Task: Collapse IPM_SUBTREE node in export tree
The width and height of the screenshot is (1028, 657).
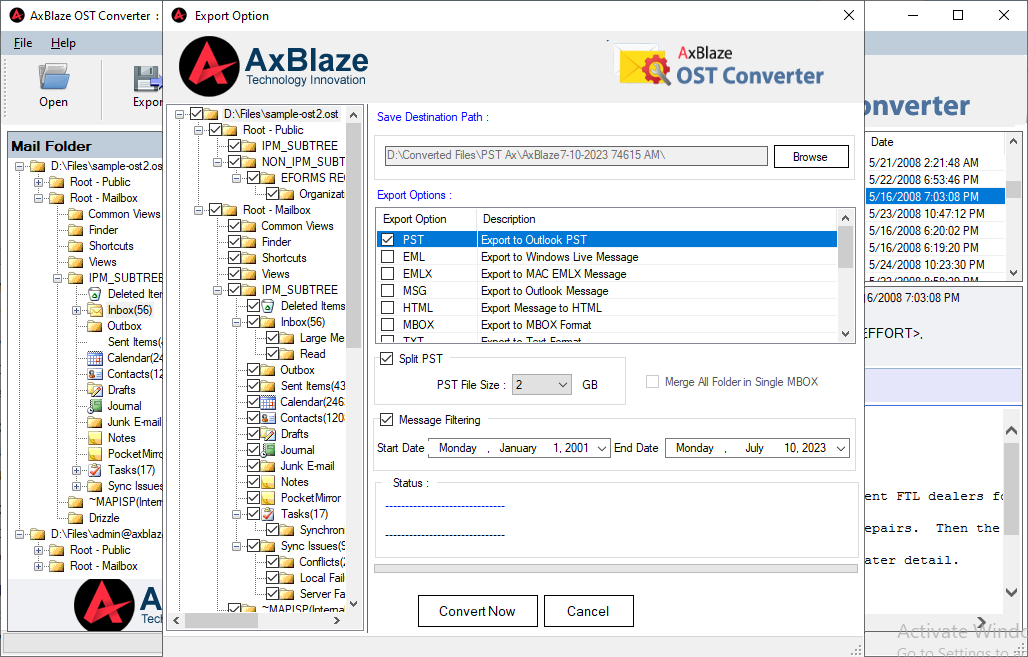Action: click(x=218, y=290)
